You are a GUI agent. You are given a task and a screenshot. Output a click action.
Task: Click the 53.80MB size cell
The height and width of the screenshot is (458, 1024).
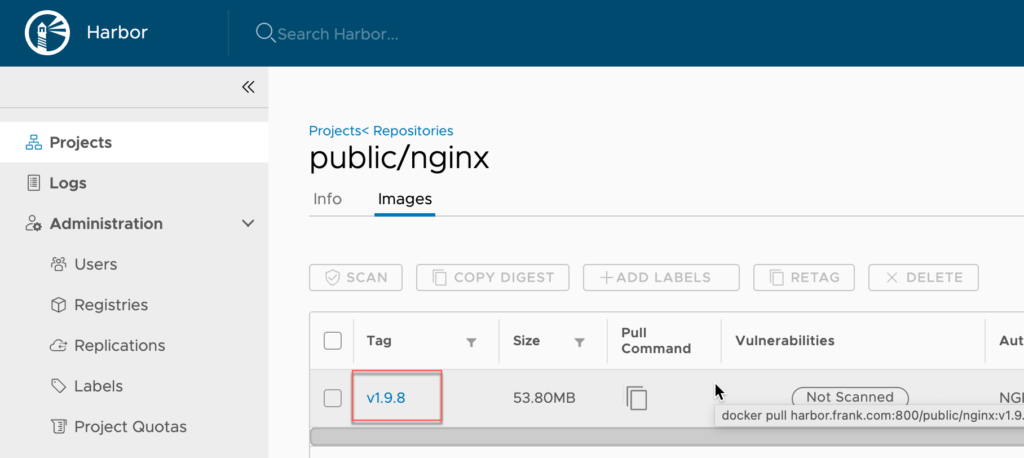pos(544,397)
